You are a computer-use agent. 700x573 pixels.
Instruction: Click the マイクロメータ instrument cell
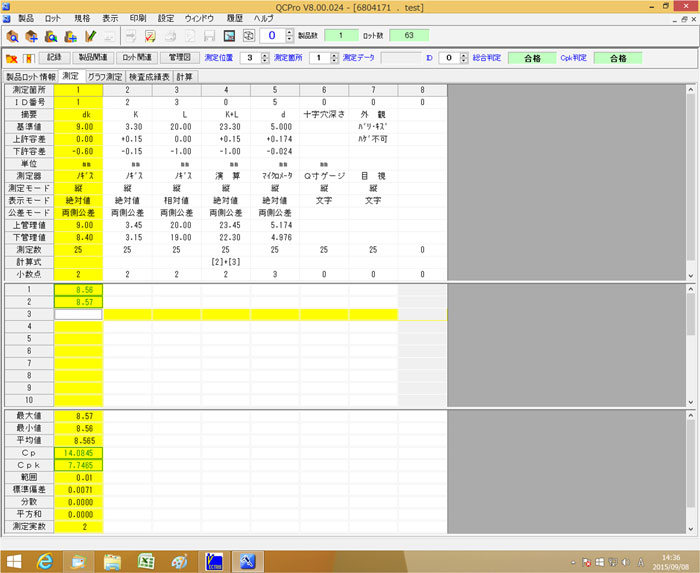[x=275, y=176]
